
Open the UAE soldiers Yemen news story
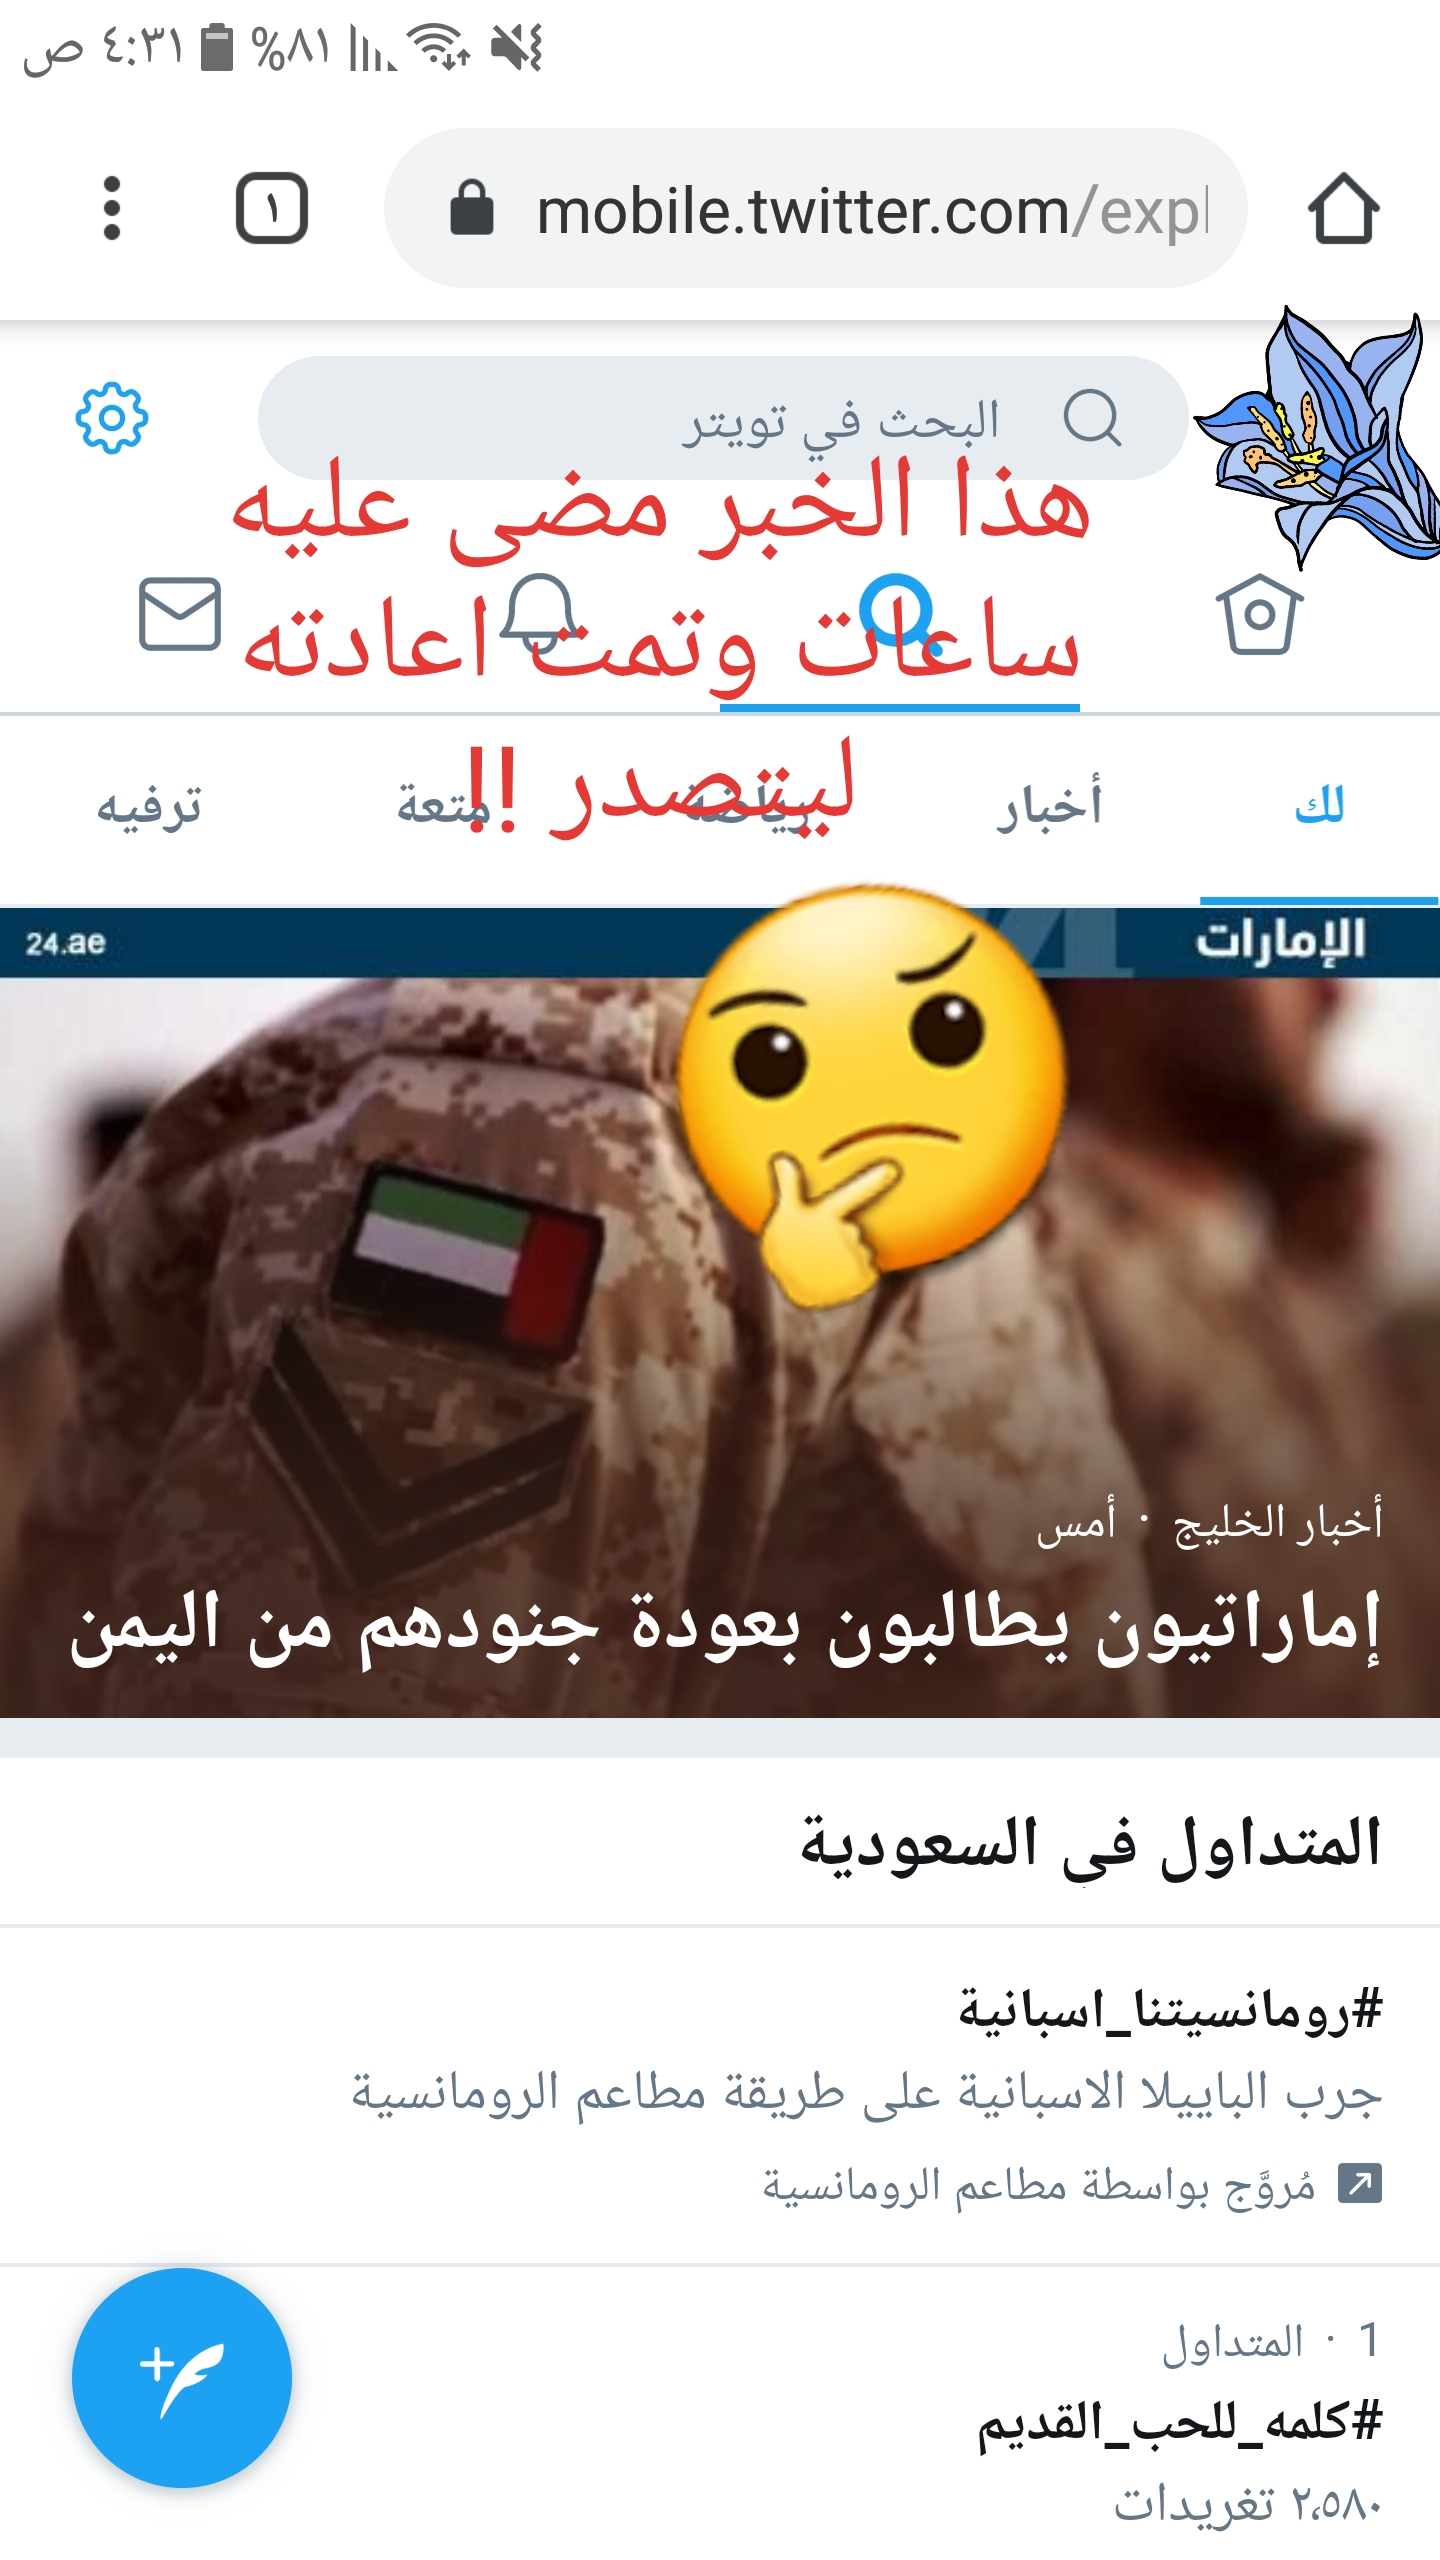pyautogui.click(x=720, y=1312)
